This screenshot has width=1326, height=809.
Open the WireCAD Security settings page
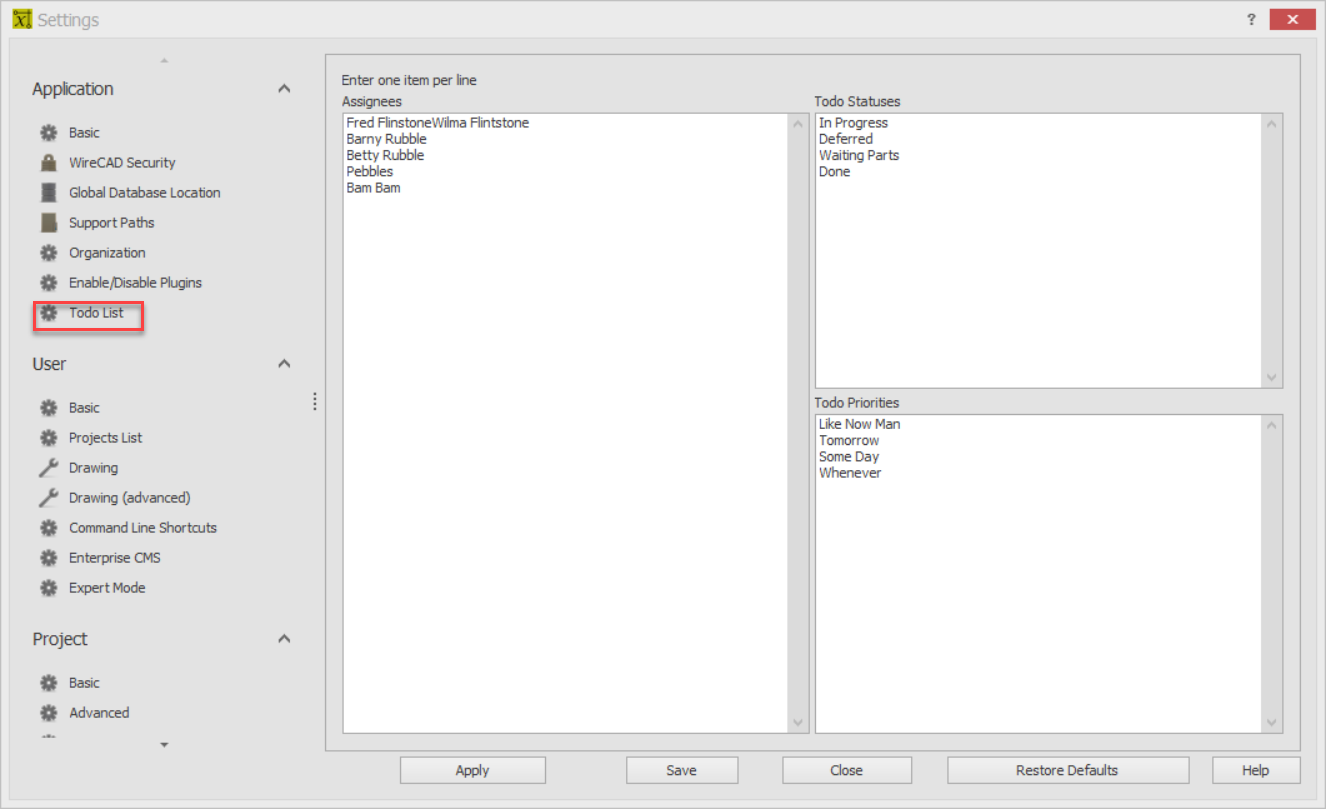click(x=122, y=162)
